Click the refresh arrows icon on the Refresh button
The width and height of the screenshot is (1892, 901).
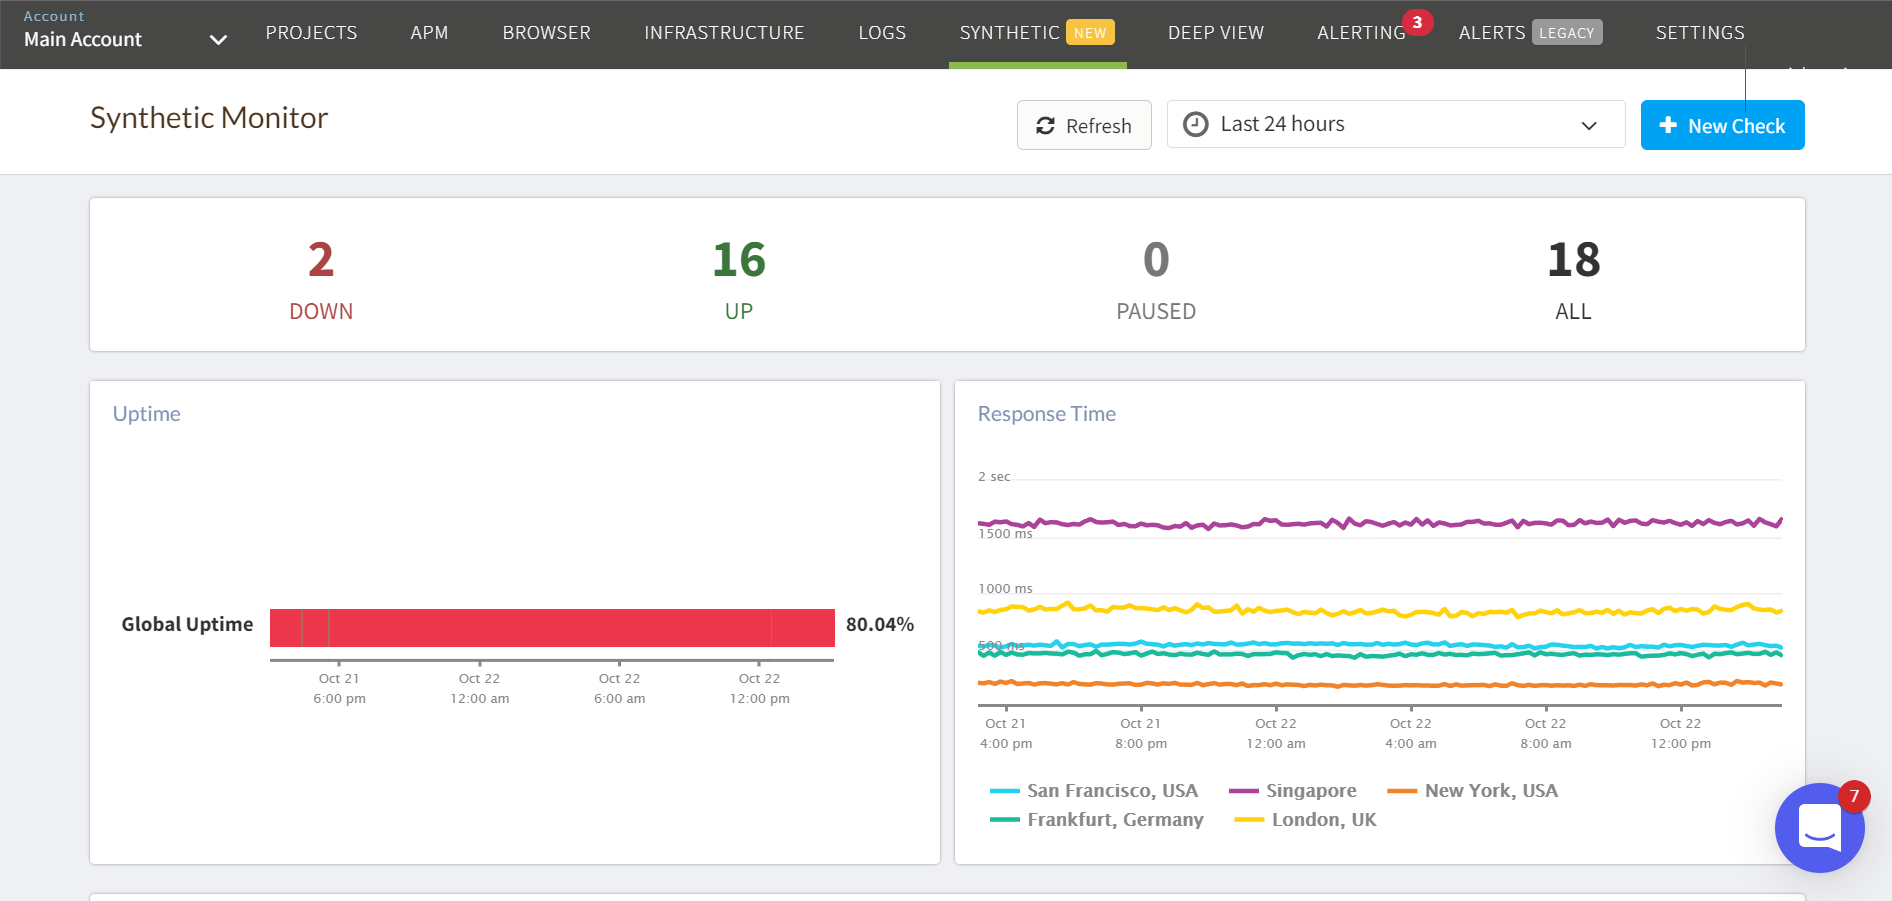[1046, 125]
